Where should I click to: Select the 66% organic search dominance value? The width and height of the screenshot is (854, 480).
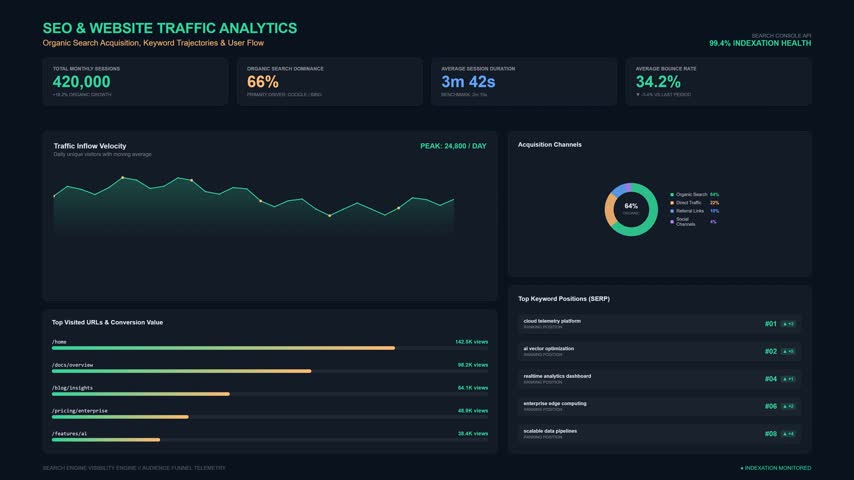coord(263,82)
